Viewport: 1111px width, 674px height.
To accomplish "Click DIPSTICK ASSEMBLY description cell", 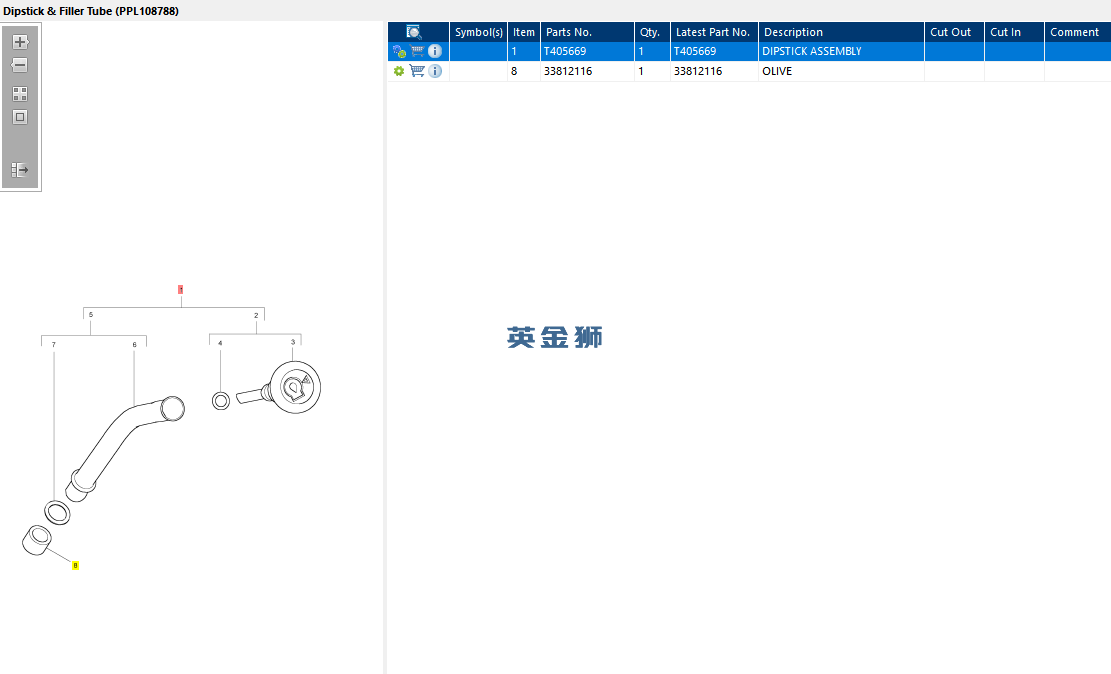I will [x=841, y=51].
